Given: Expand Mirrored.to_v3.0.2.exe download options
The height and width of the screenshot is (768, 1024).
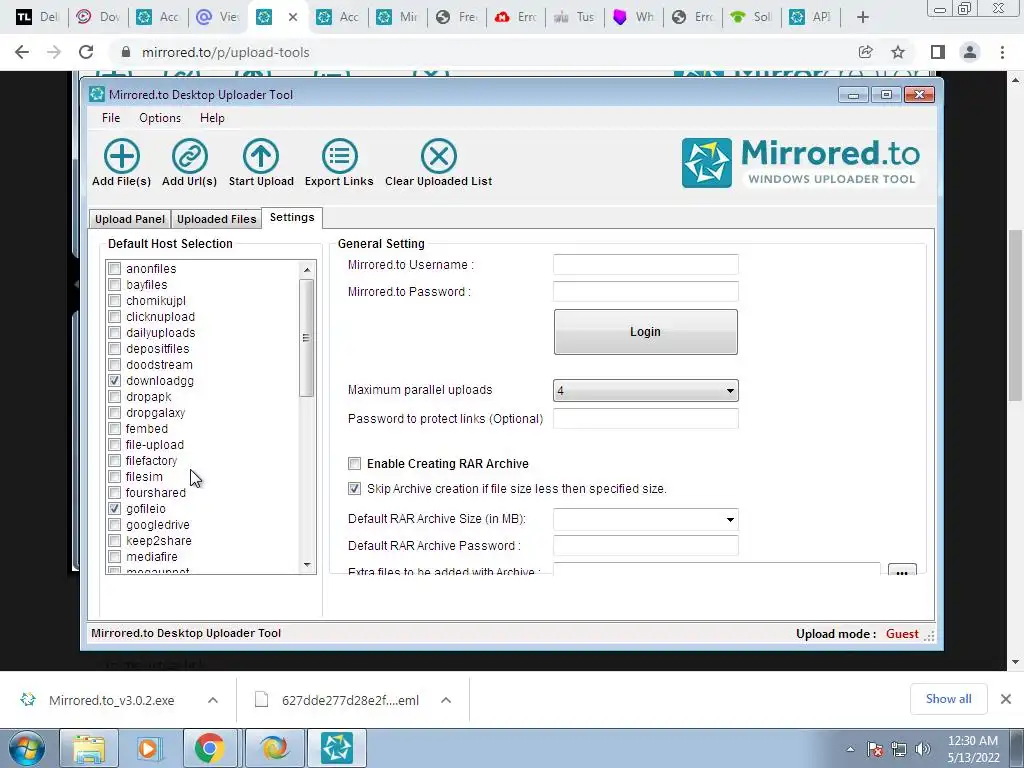Looking at the screenshot, I should point(213,700).
